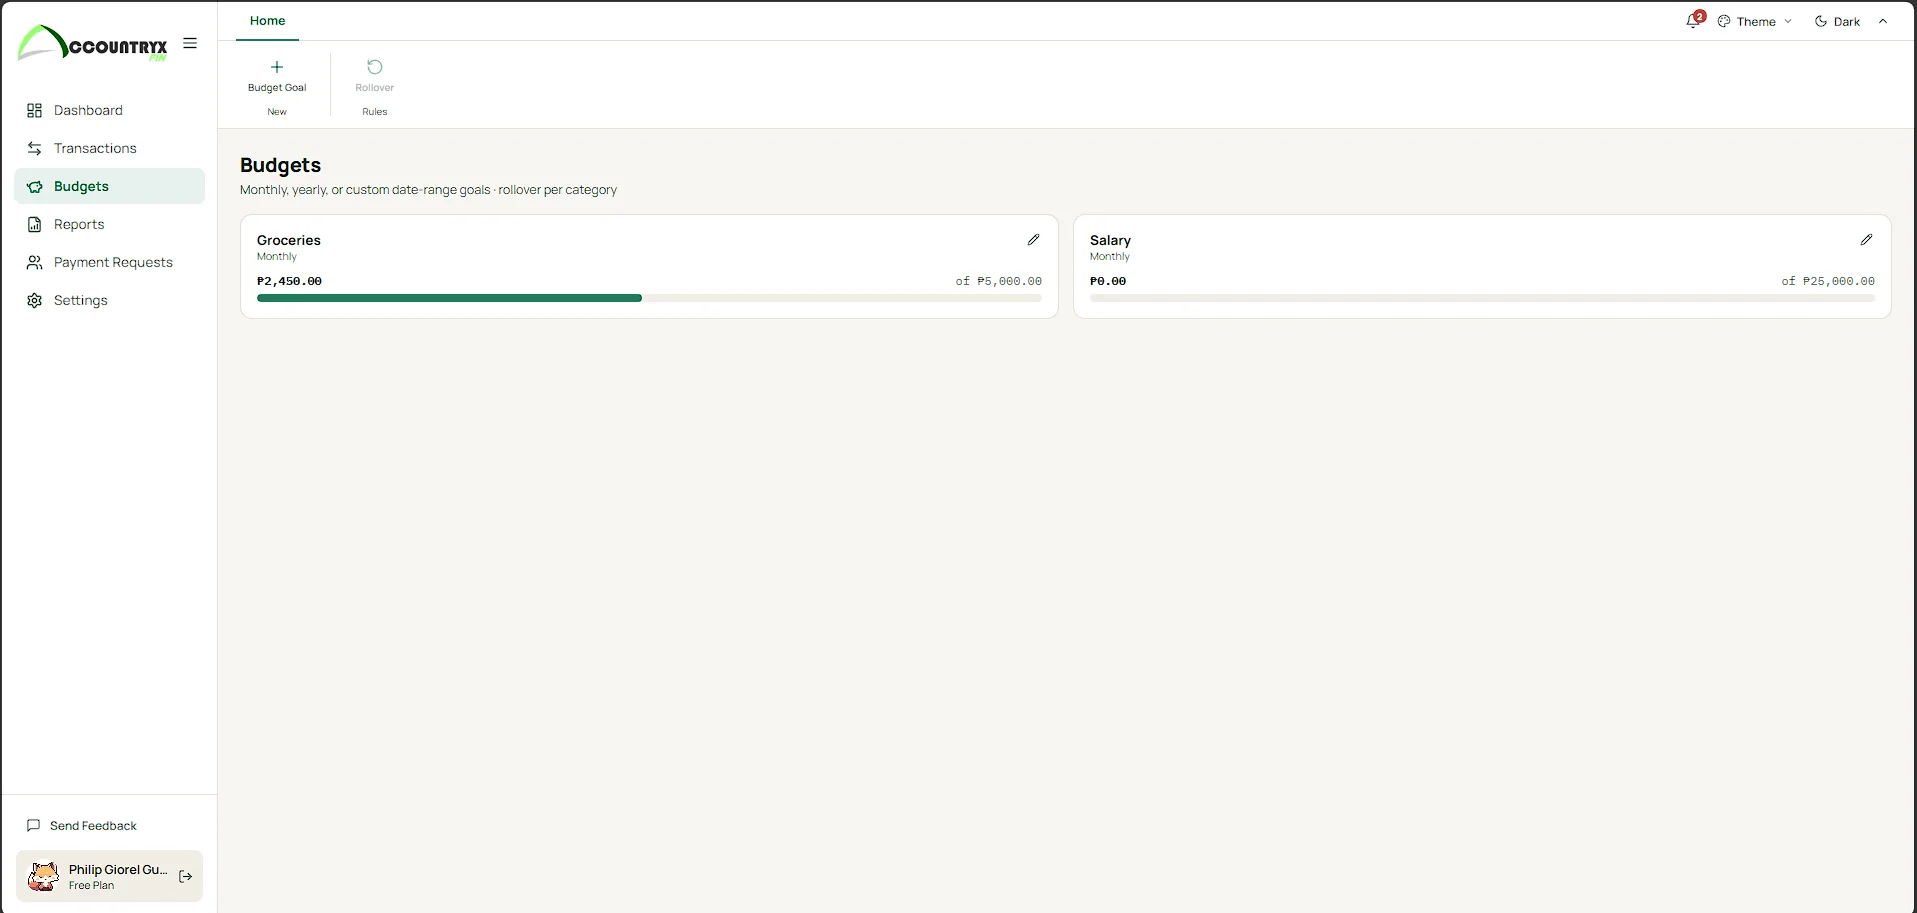Open Payment Requests from the sidebar
Image resolution: width=1917 pixels, height=913 pixels.
coord(109,262)
